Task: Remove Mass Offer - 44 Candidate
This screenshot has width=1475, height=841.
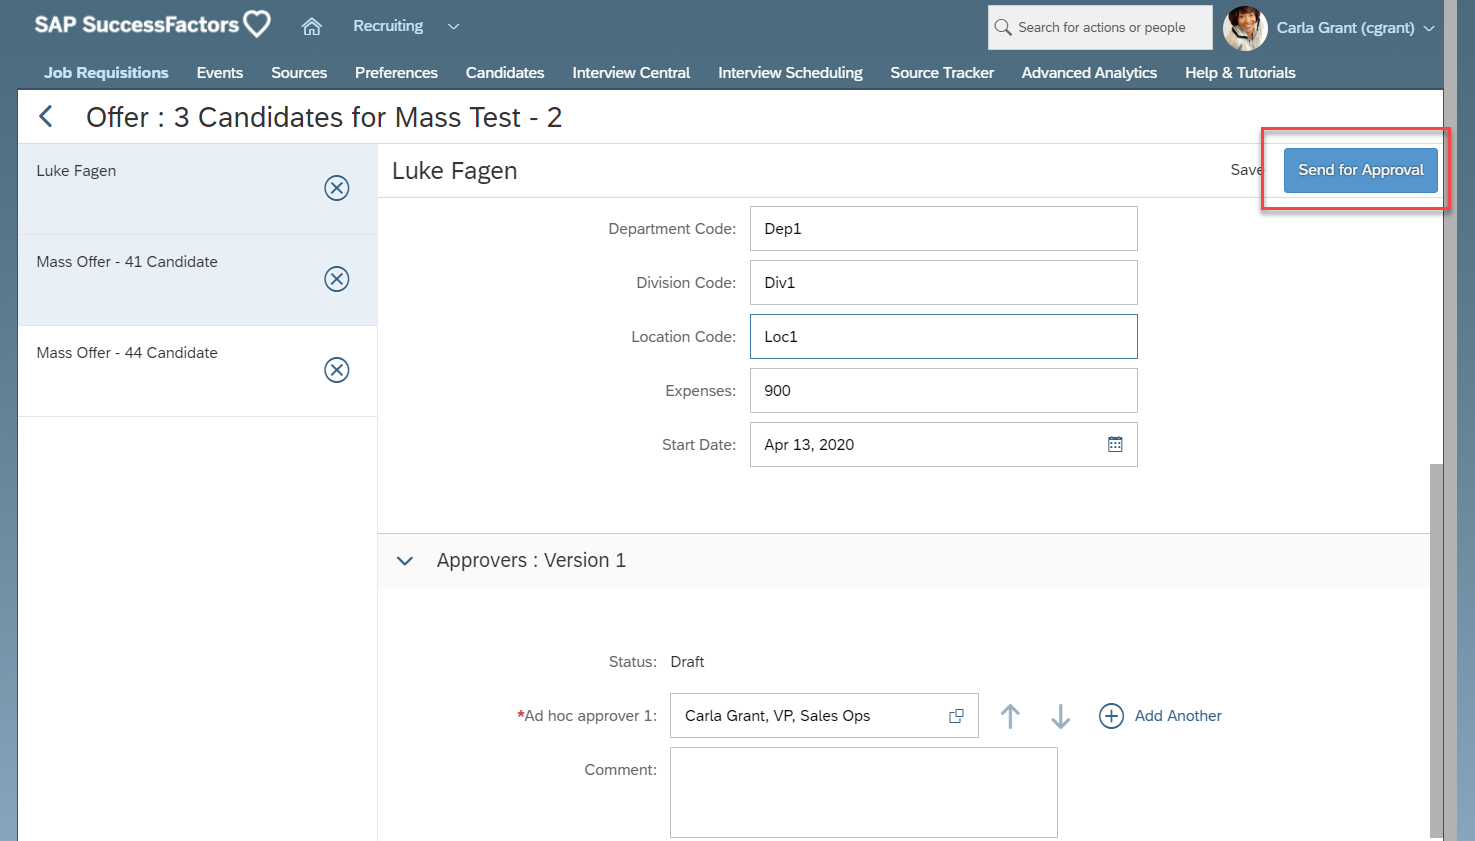Action: pyautogui.click(x=337, y=370)
